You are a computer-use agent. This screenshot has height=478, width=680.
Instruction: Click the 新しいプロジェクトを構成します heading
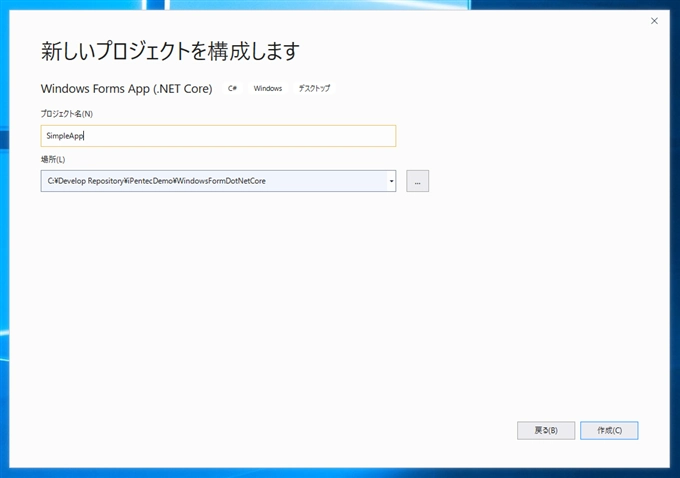170,49
